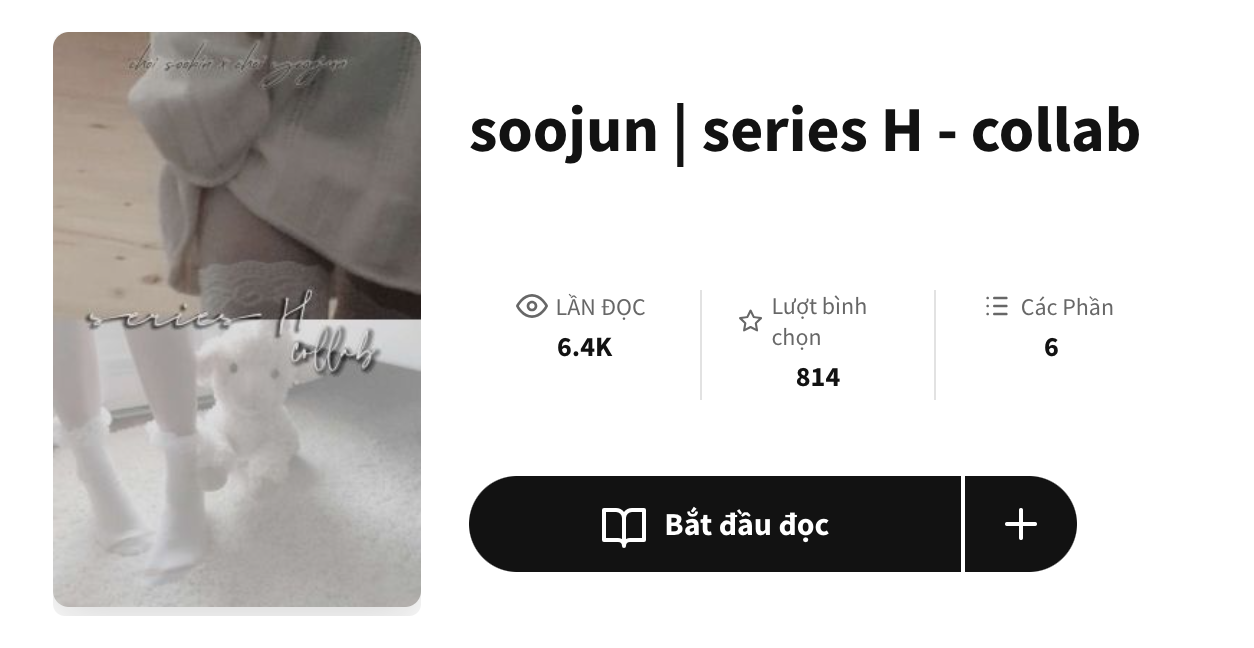Click the 814 vote count
The width and height of the screenshot is (1254, 648).
tap(818, 378)
